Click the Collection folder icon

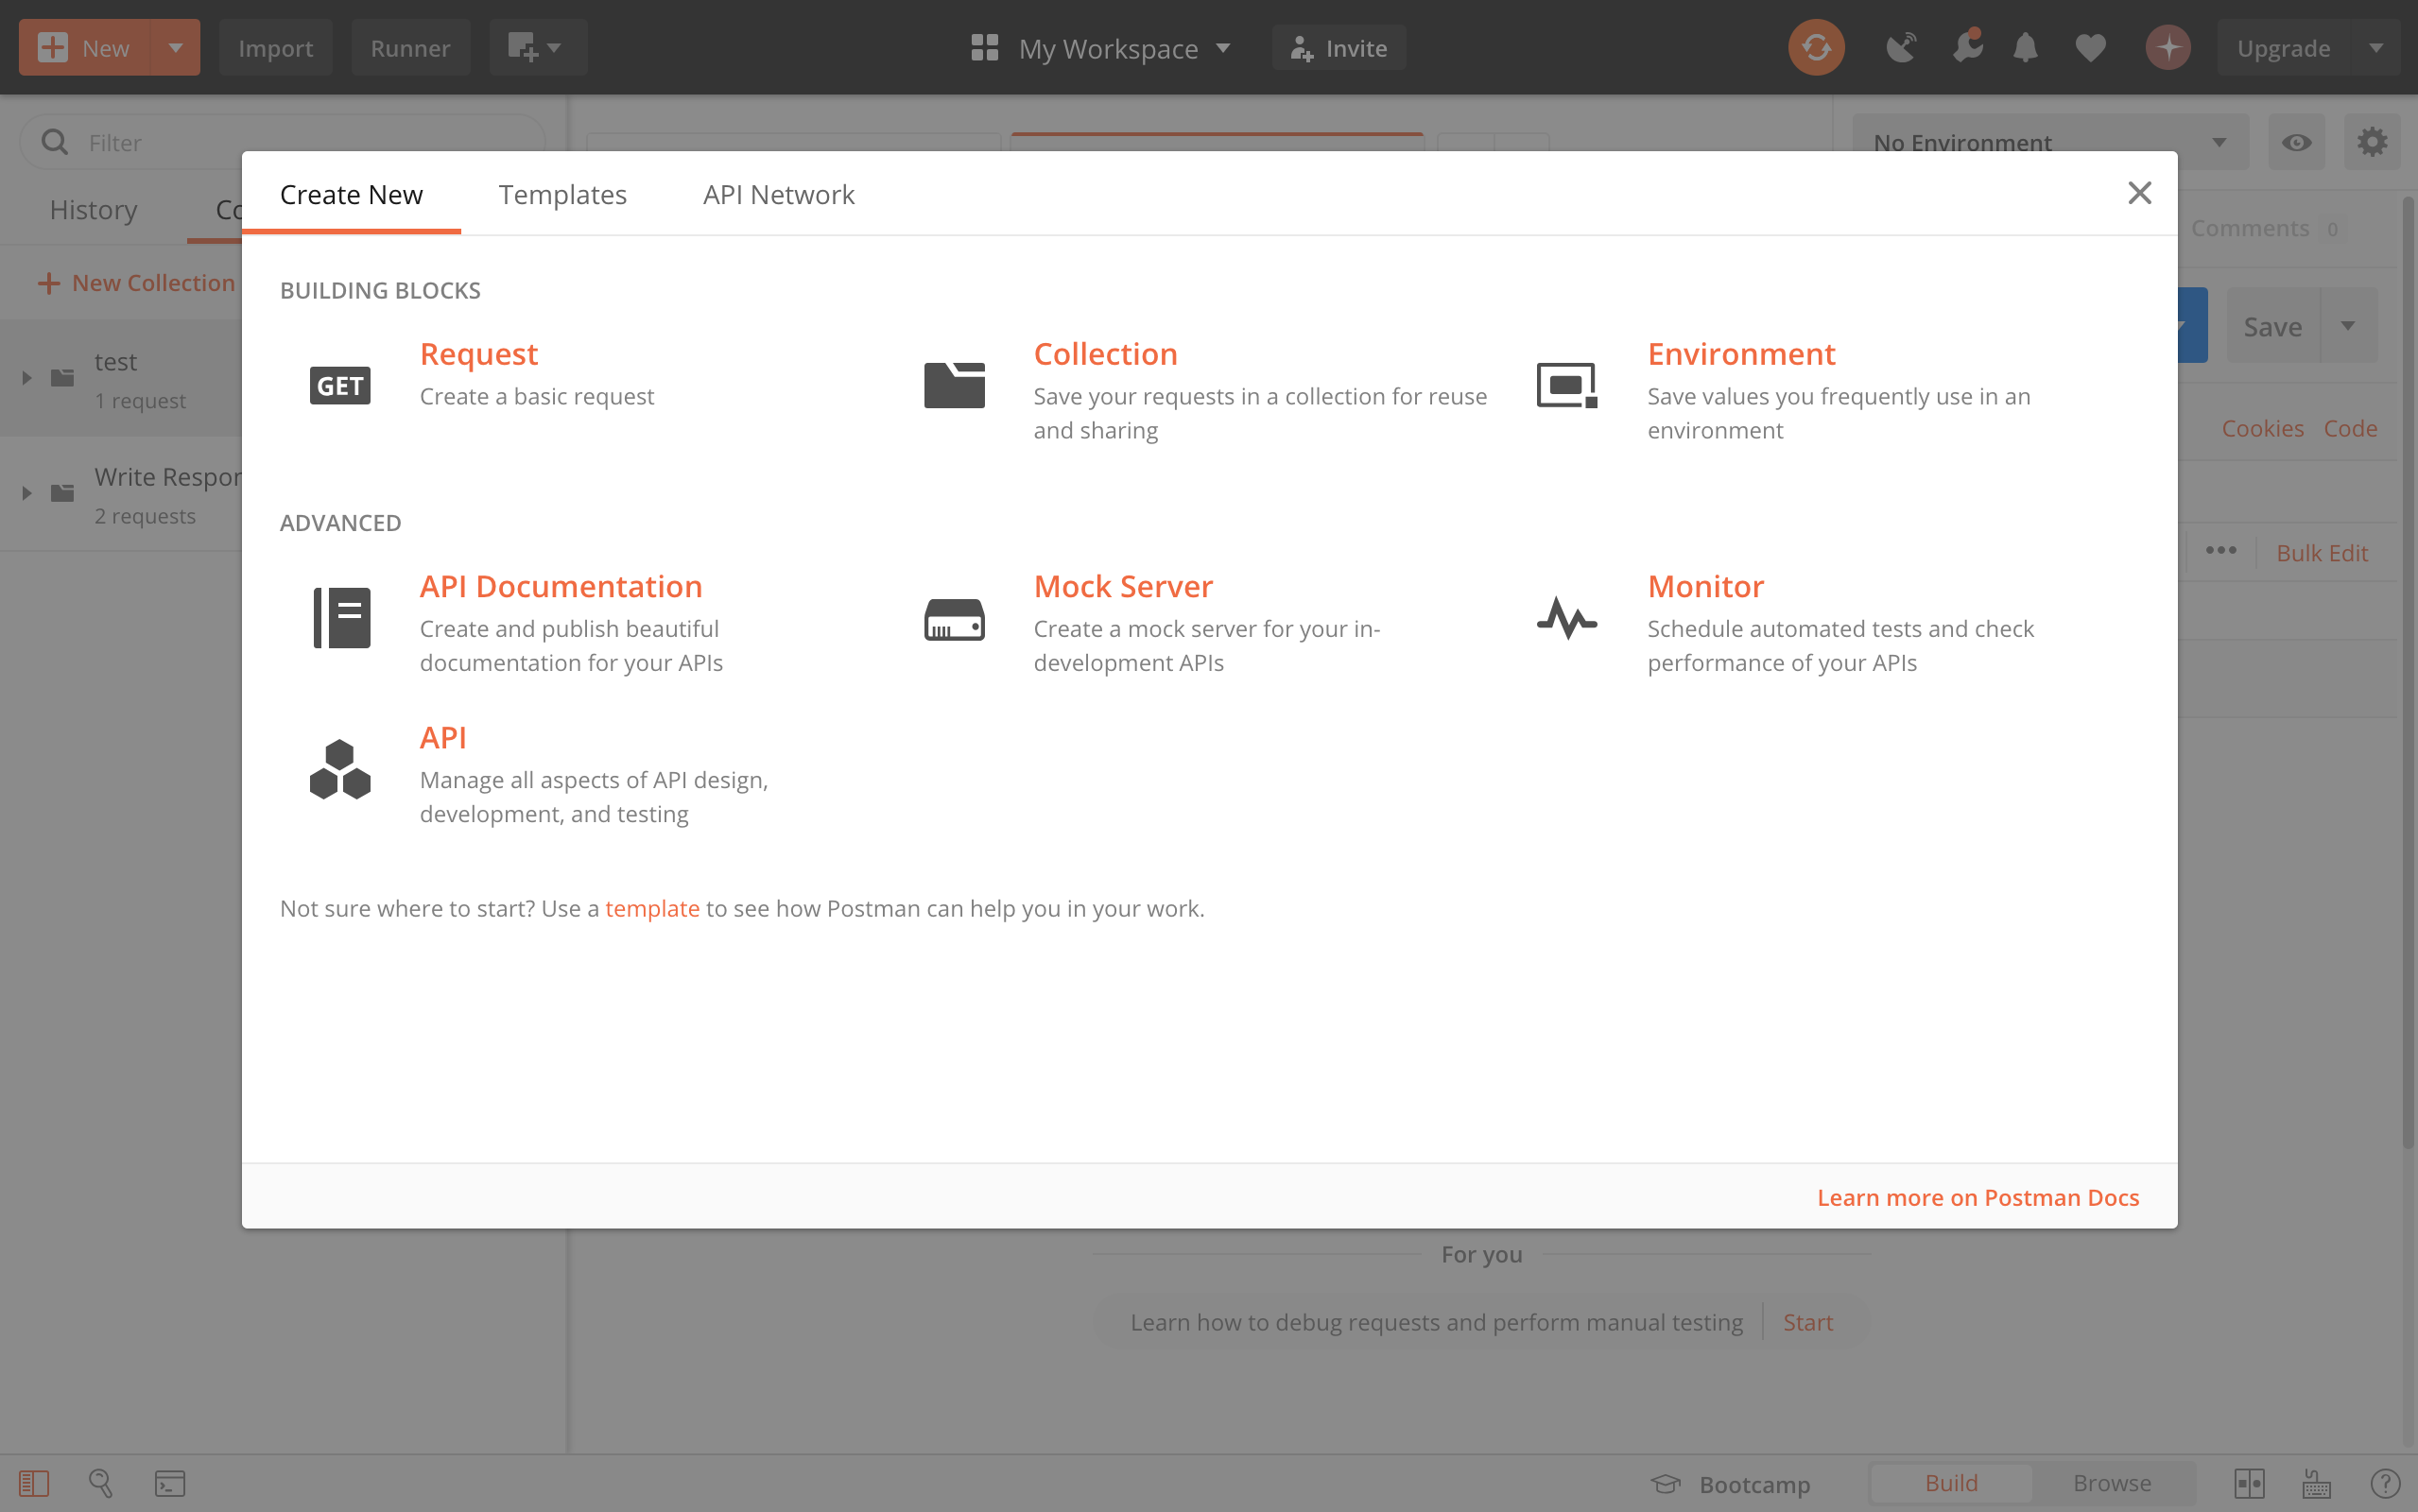[954, 385]
